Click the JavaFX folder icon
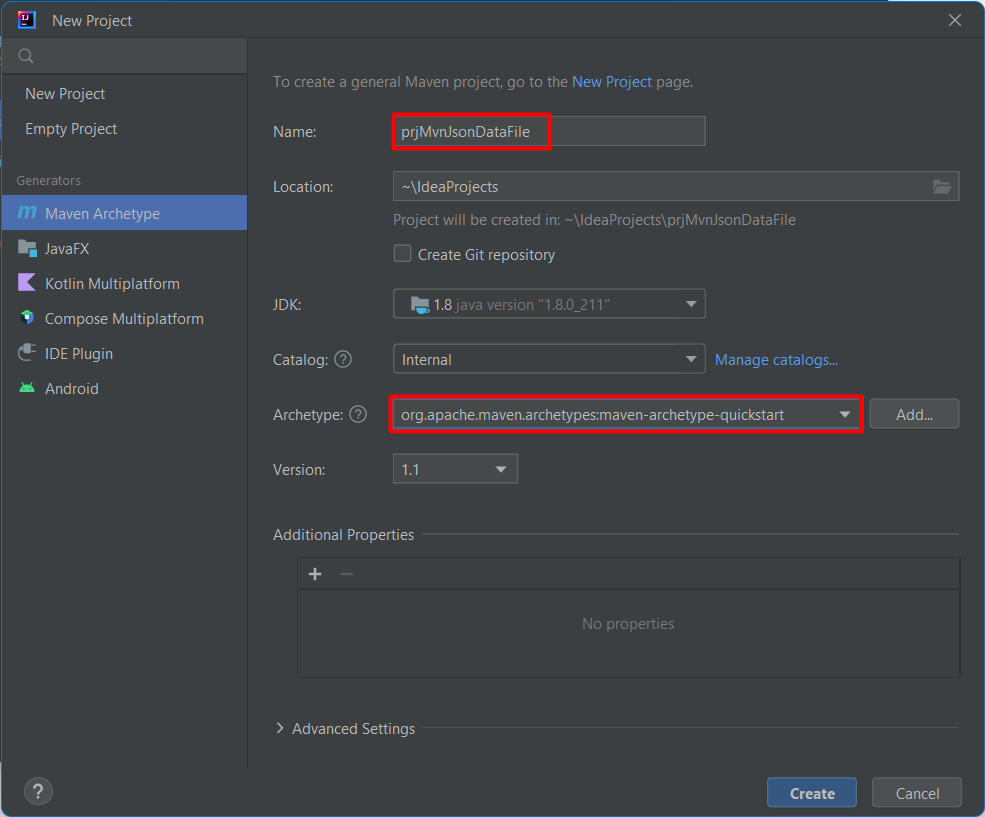985x817 pixels. tap(27, 248)
